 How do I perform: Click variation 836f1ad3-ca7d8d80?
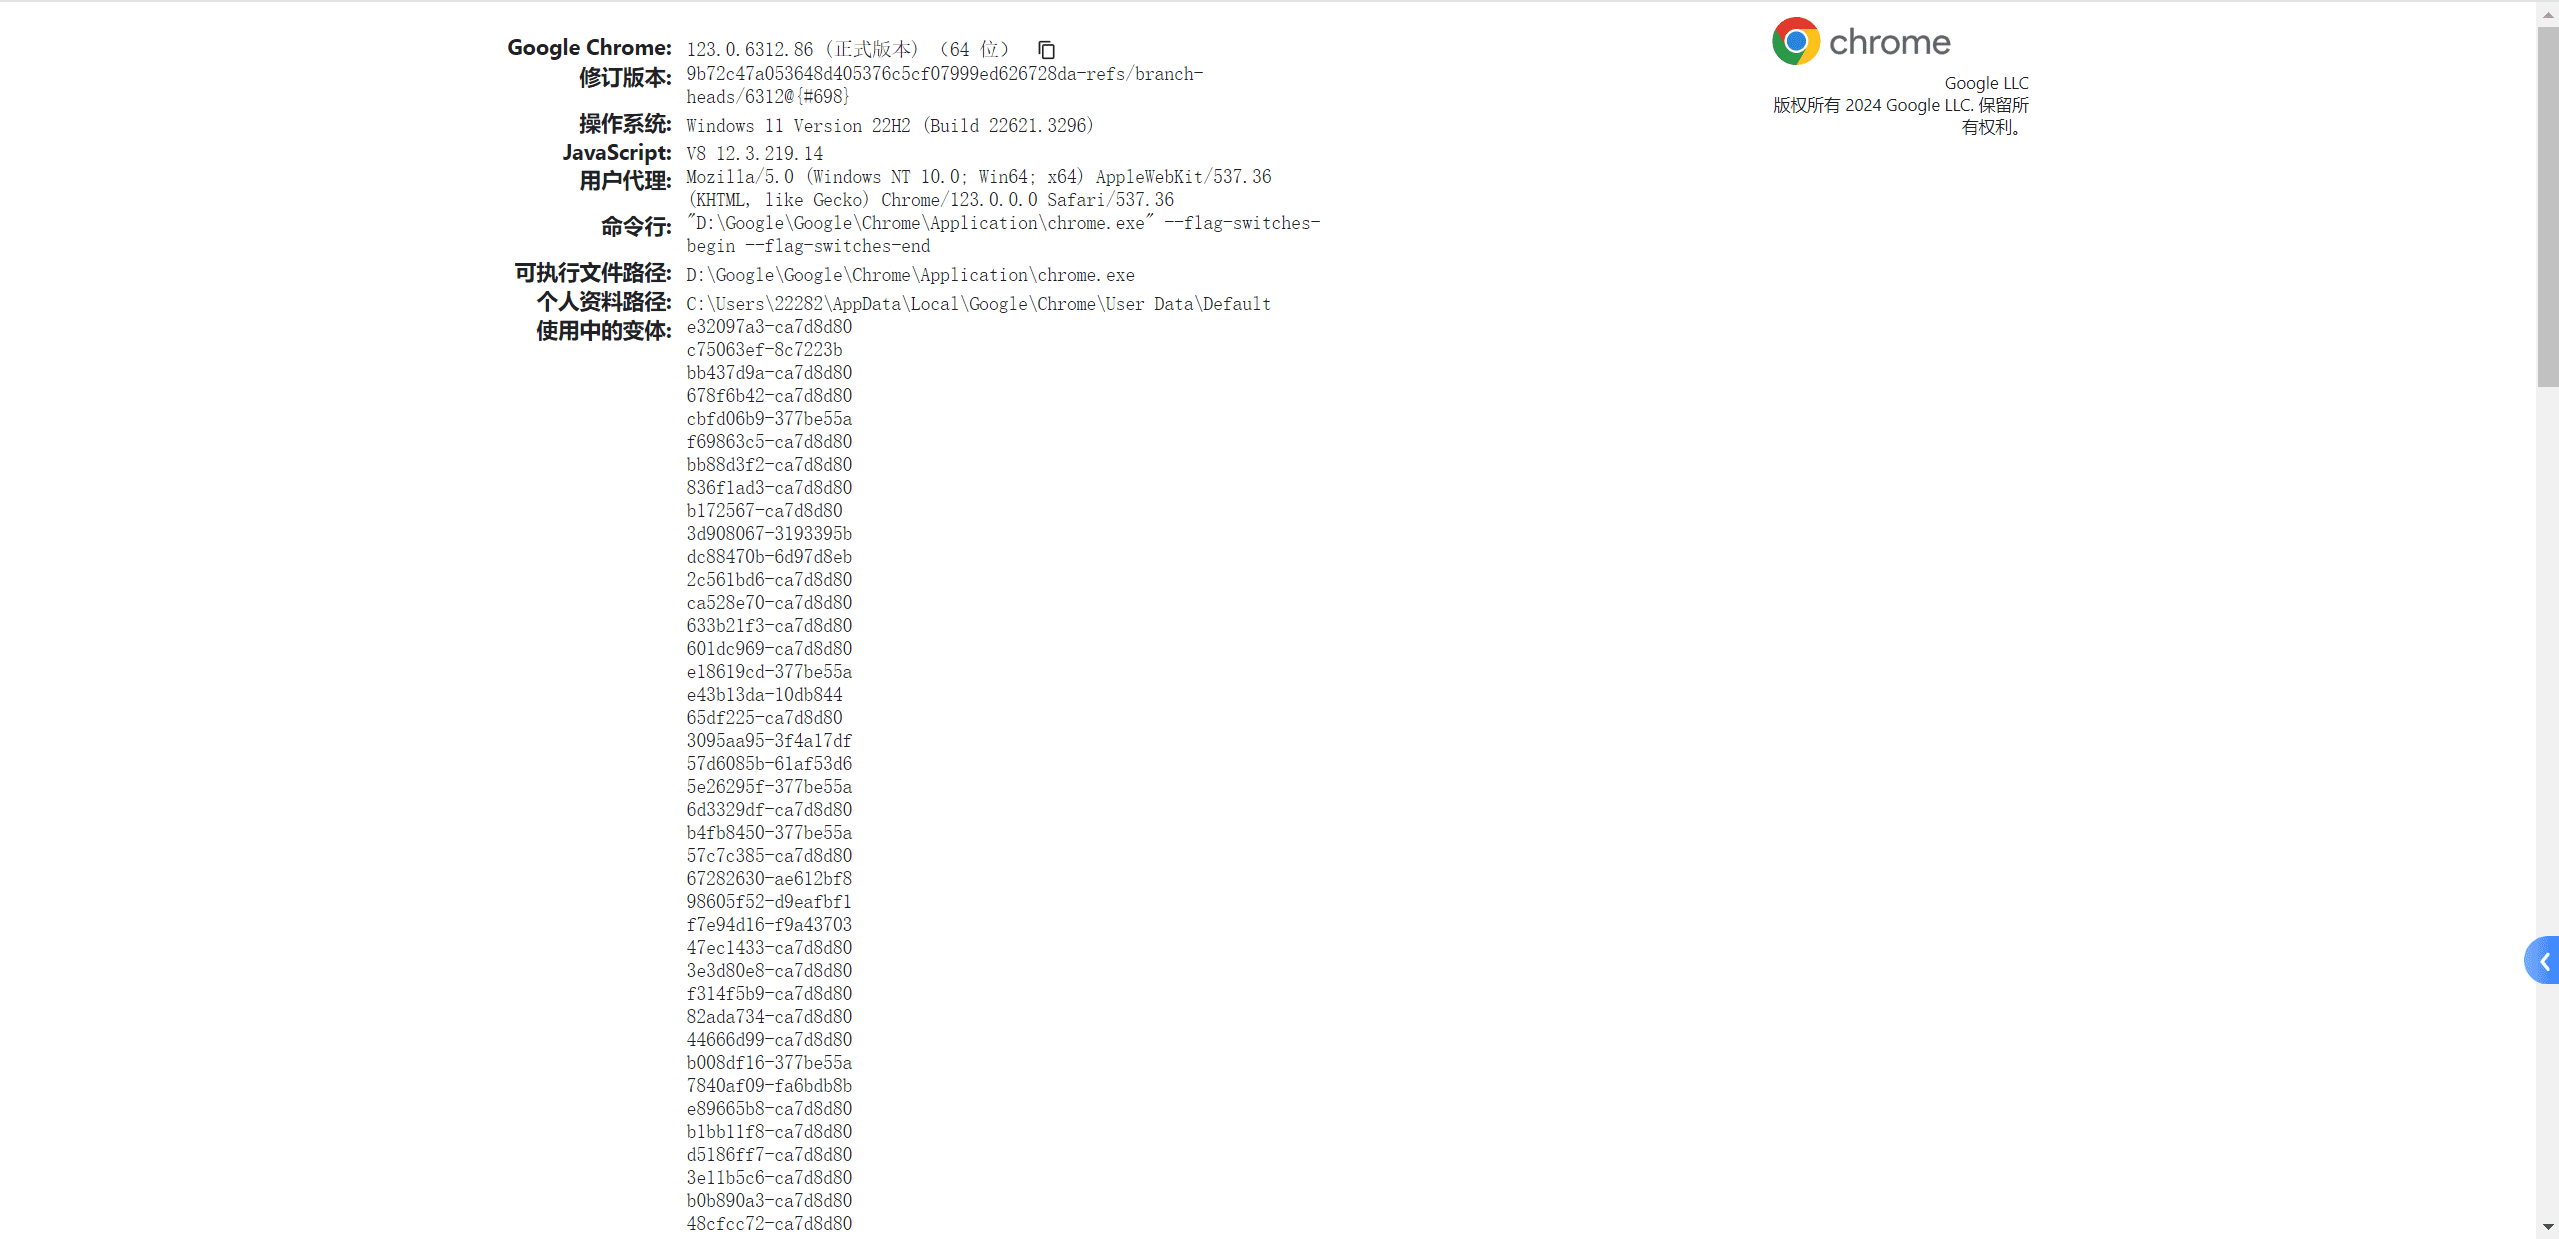pos(769,488)
